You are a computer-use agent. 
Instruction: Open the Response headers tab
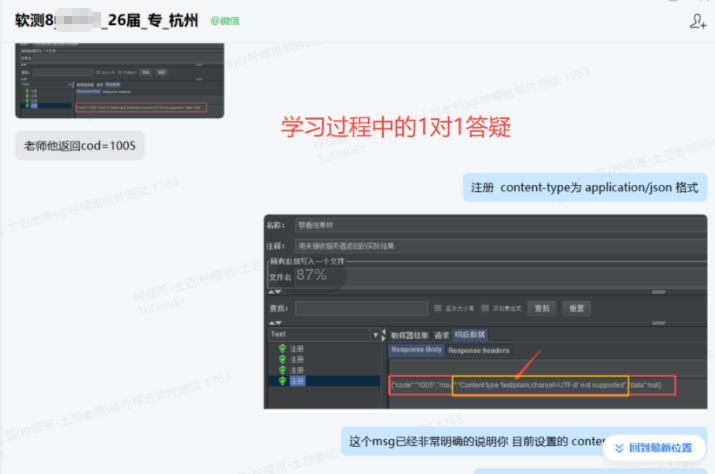(x=478, y=351)
